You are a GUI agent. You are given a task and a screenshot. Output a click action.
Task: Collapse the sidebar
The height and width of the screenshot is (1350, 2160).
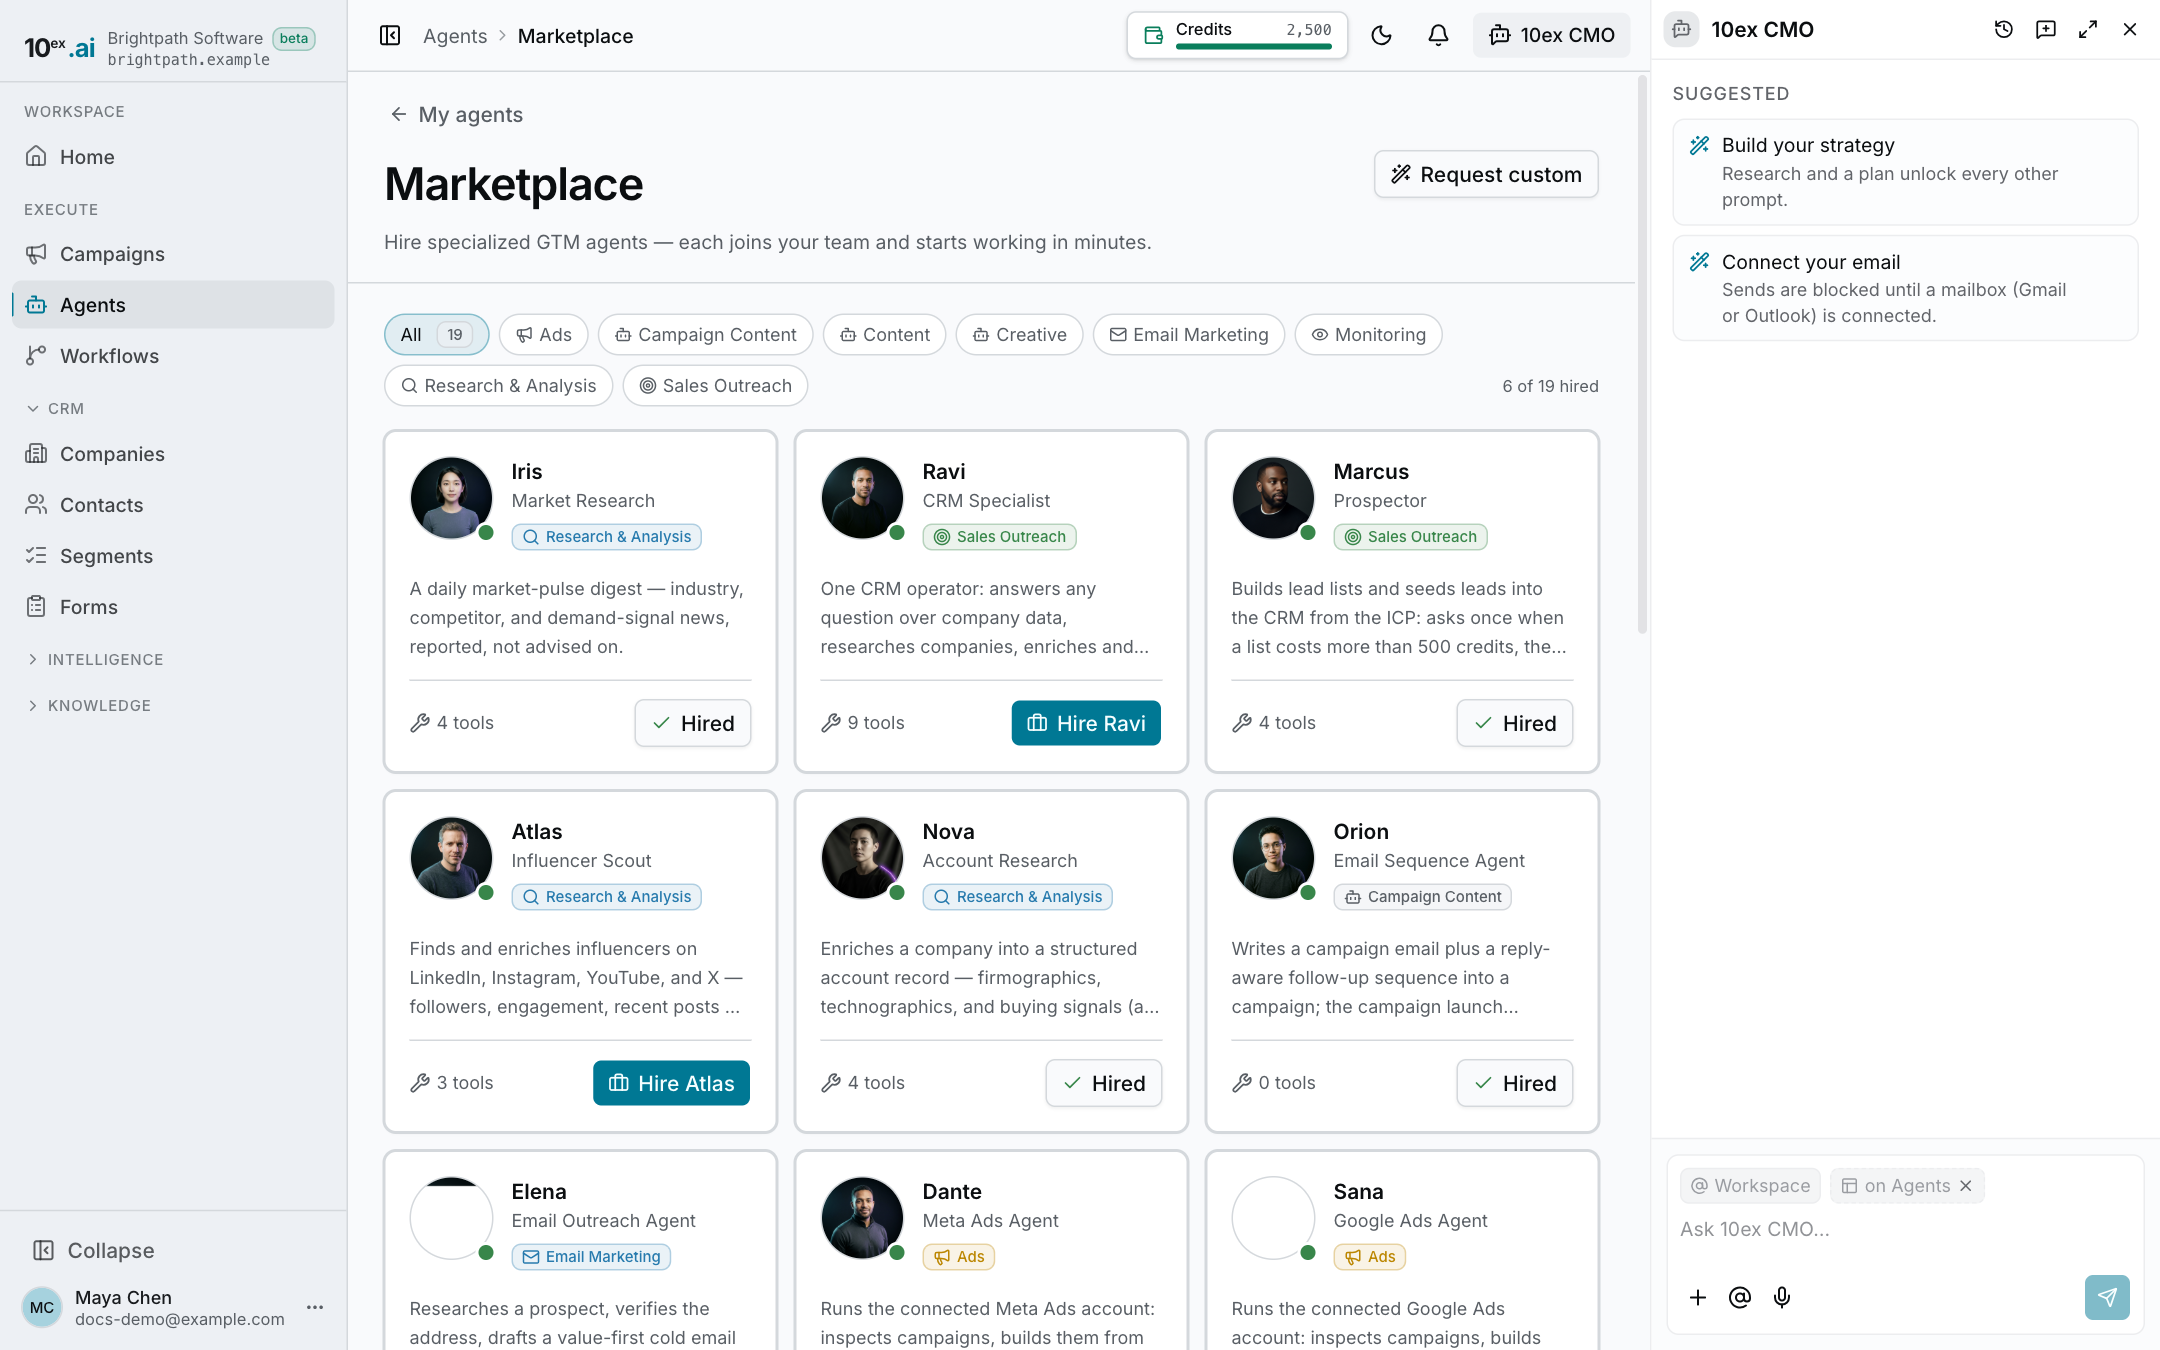pyautogui.click(x=94, y=1251)
